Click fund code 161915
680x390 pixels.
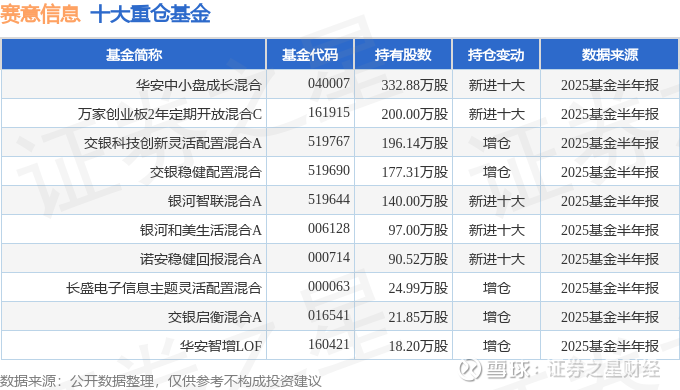(x=329, y=112)
